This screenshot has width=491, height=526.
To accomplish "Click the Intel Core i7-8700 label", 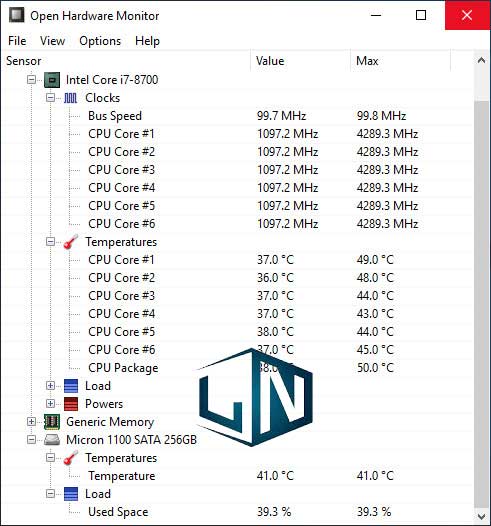I will click(x=112, y=80).
